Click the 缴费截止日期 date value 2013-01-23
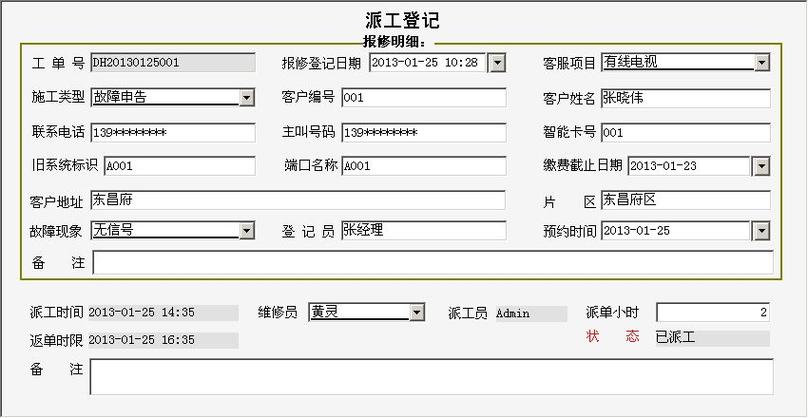The image size is (808, 418). pos(691,166)
